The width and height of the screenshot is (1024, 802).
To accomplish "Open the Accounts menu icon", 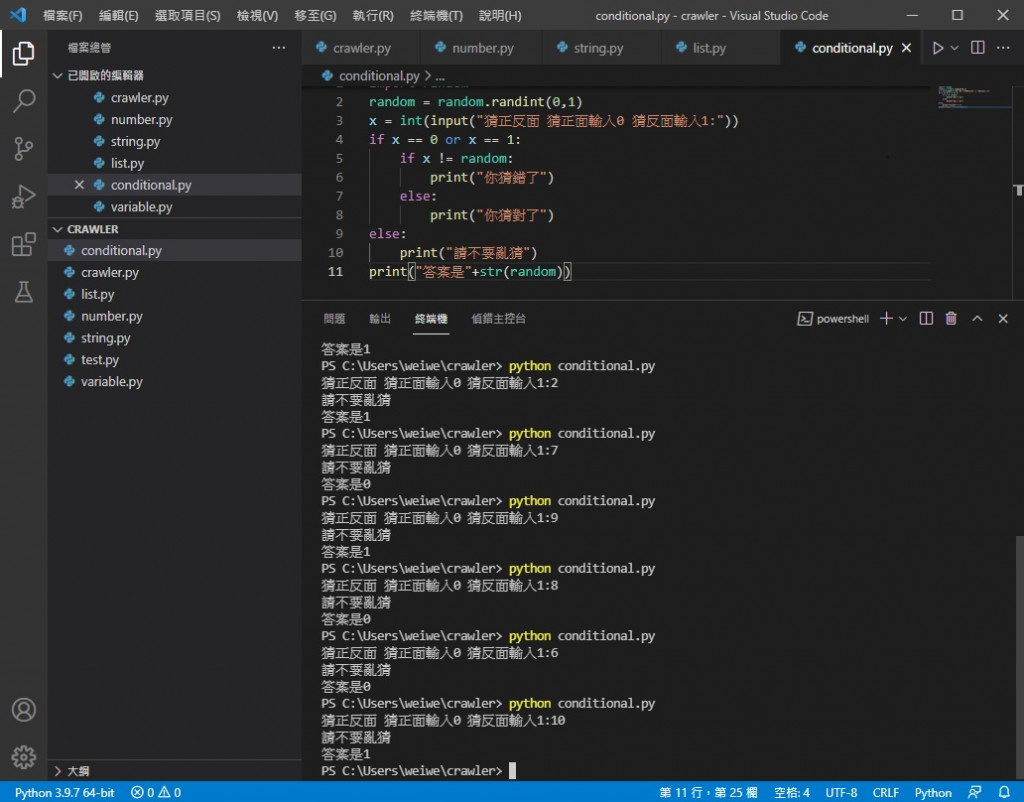I will pyautogui.click(x=24, y=709).
